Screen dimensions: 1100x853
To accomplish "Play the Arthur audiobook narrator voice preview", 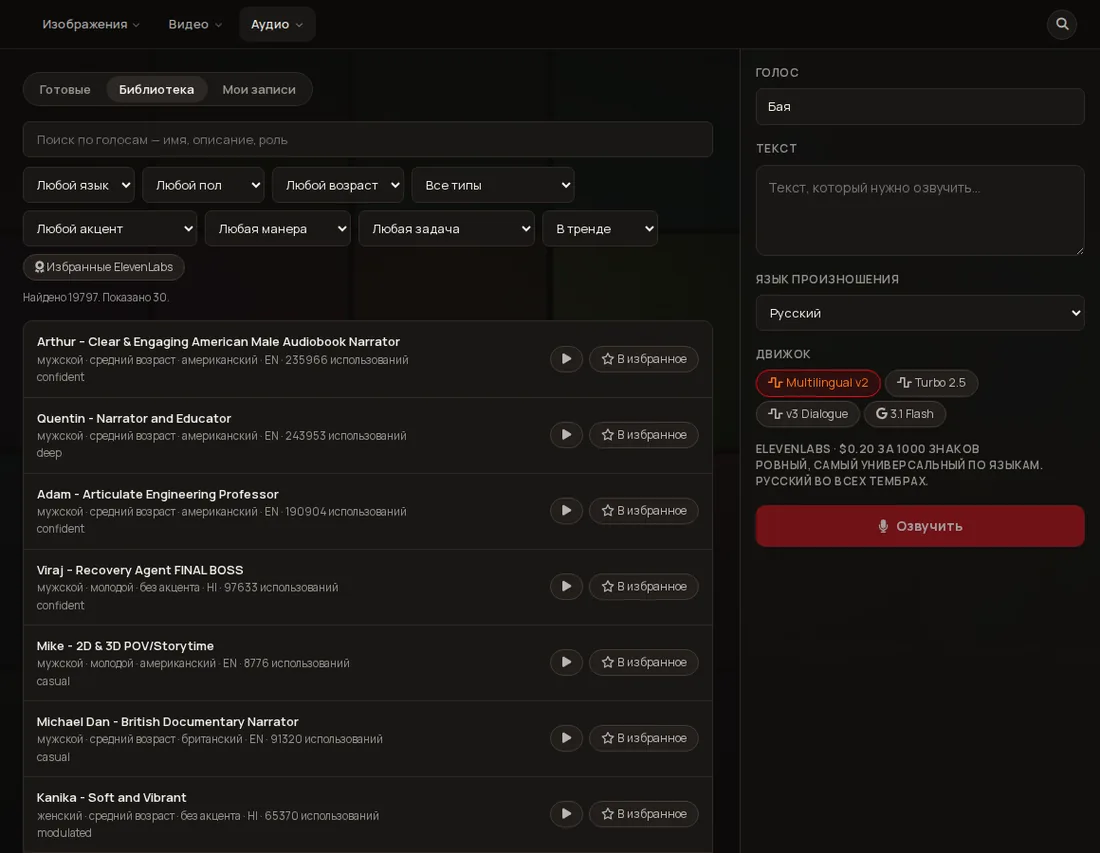I will coord(566,359).
